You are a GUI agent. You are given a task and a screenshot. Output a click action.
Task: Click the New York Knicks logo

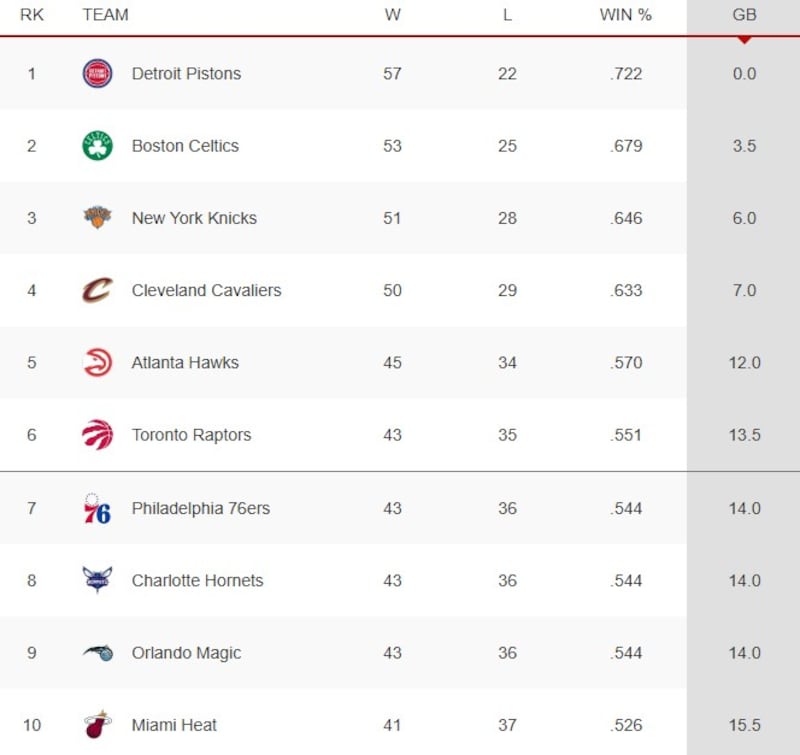pyautogui.click(x=97, y=218)
